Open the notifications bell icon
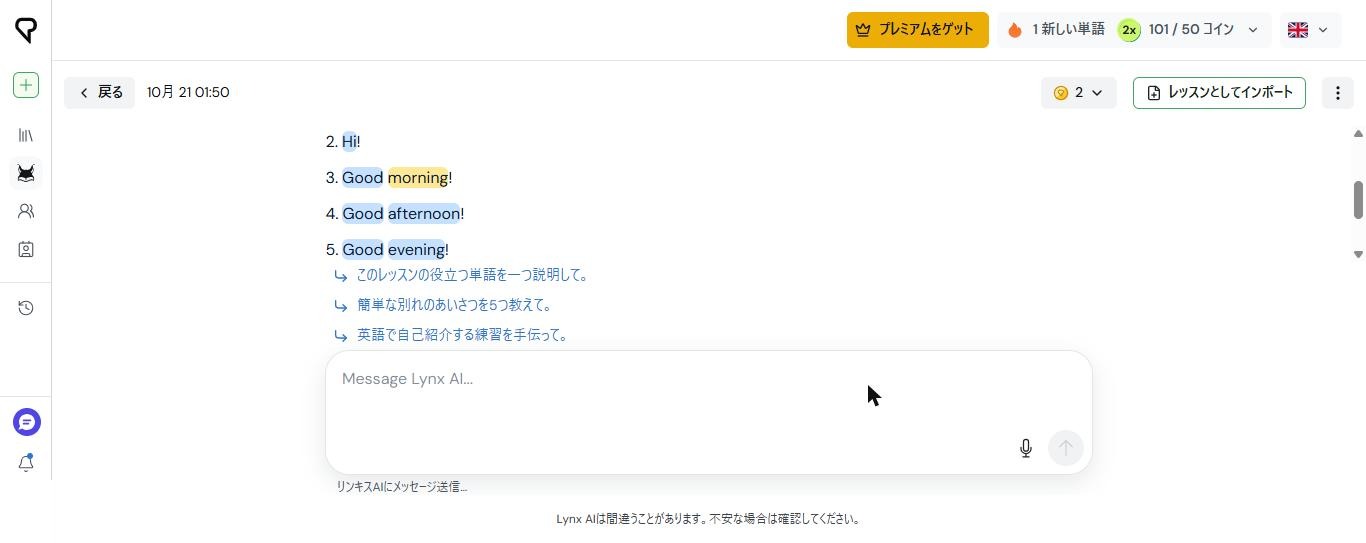The height and width of the screenshot is (543, 1366). click(x=26, y=463)
